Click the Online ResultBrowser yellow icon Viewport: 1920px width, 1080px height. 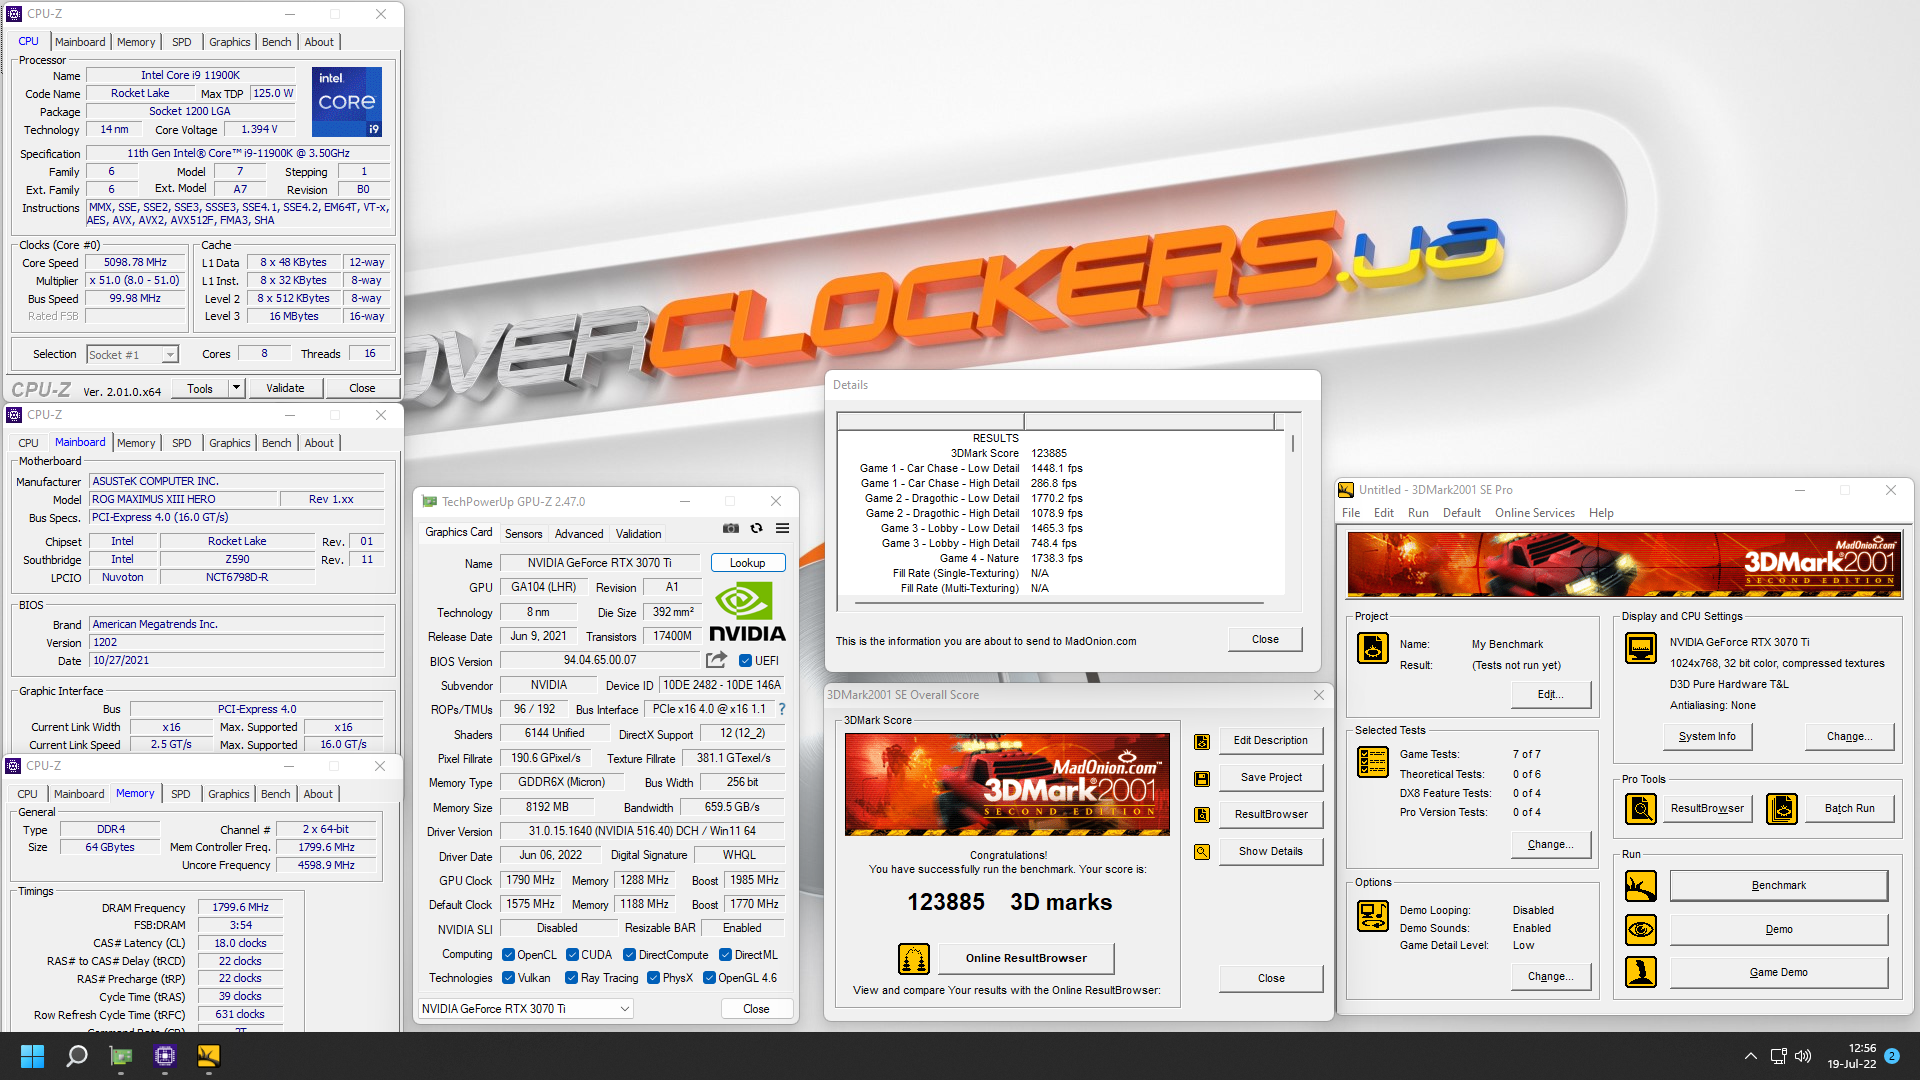coord(914,958)
